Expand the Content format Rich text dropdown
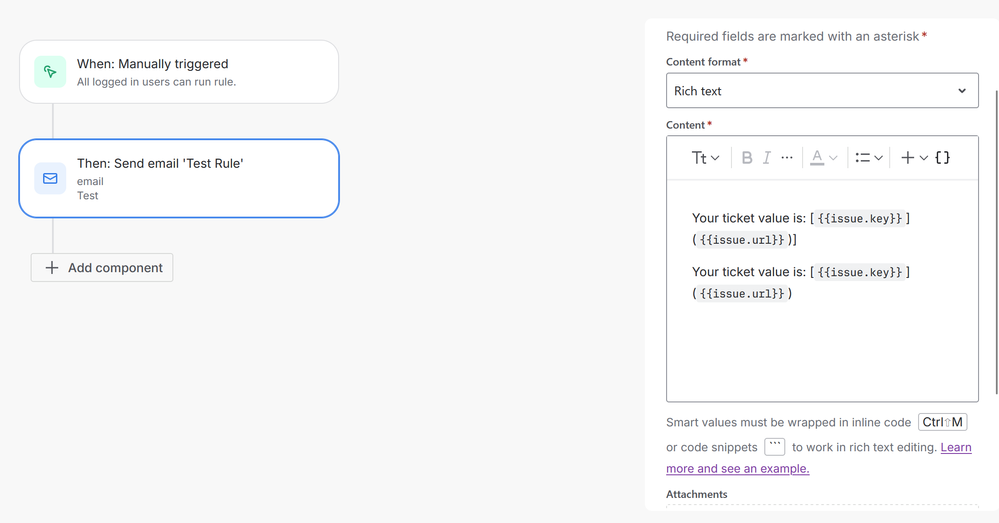999x523 pixels. (x=822, y=91)
